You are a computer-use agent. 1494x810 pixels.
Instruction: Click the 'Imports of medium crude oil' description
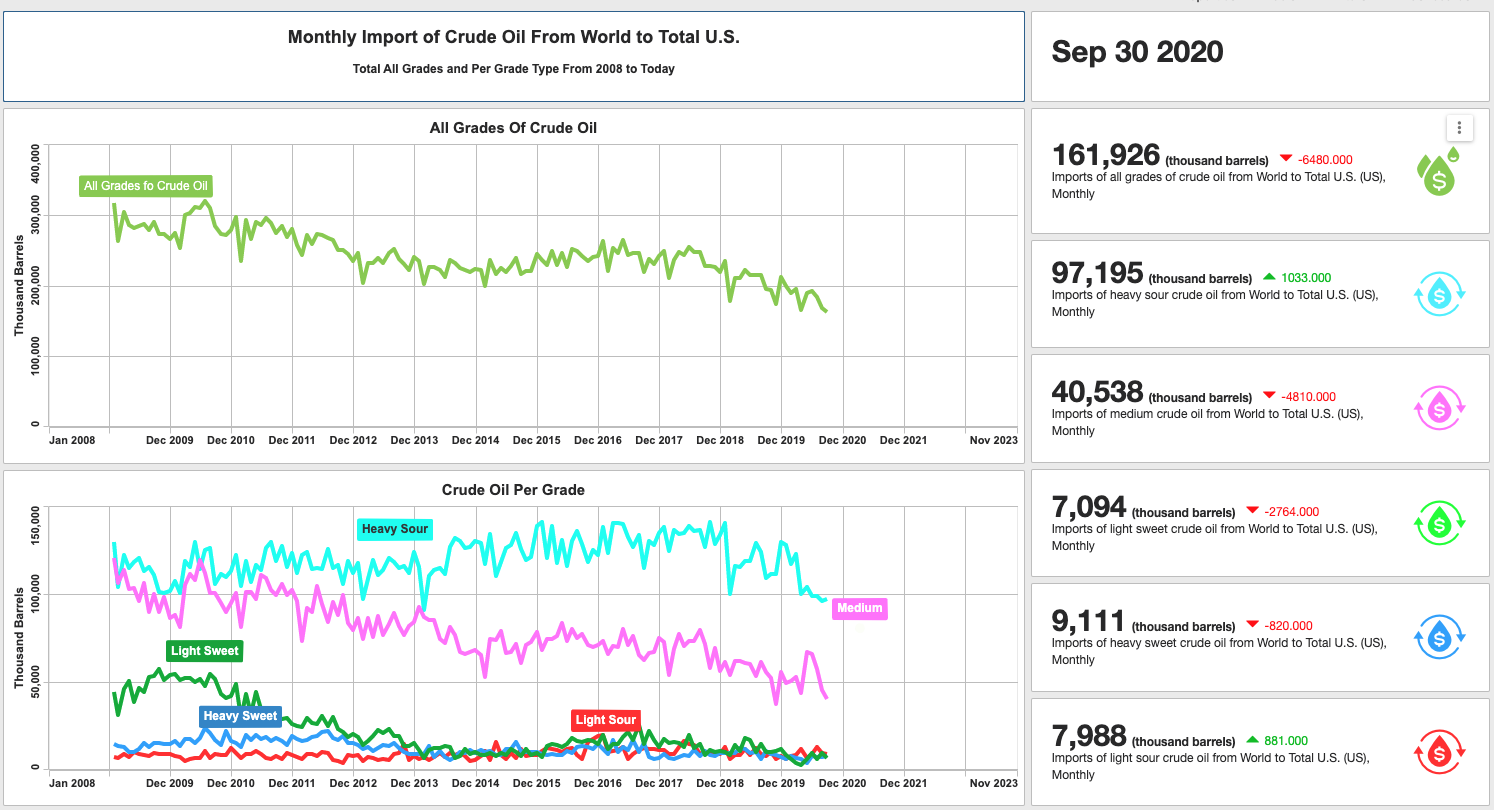1207,422
